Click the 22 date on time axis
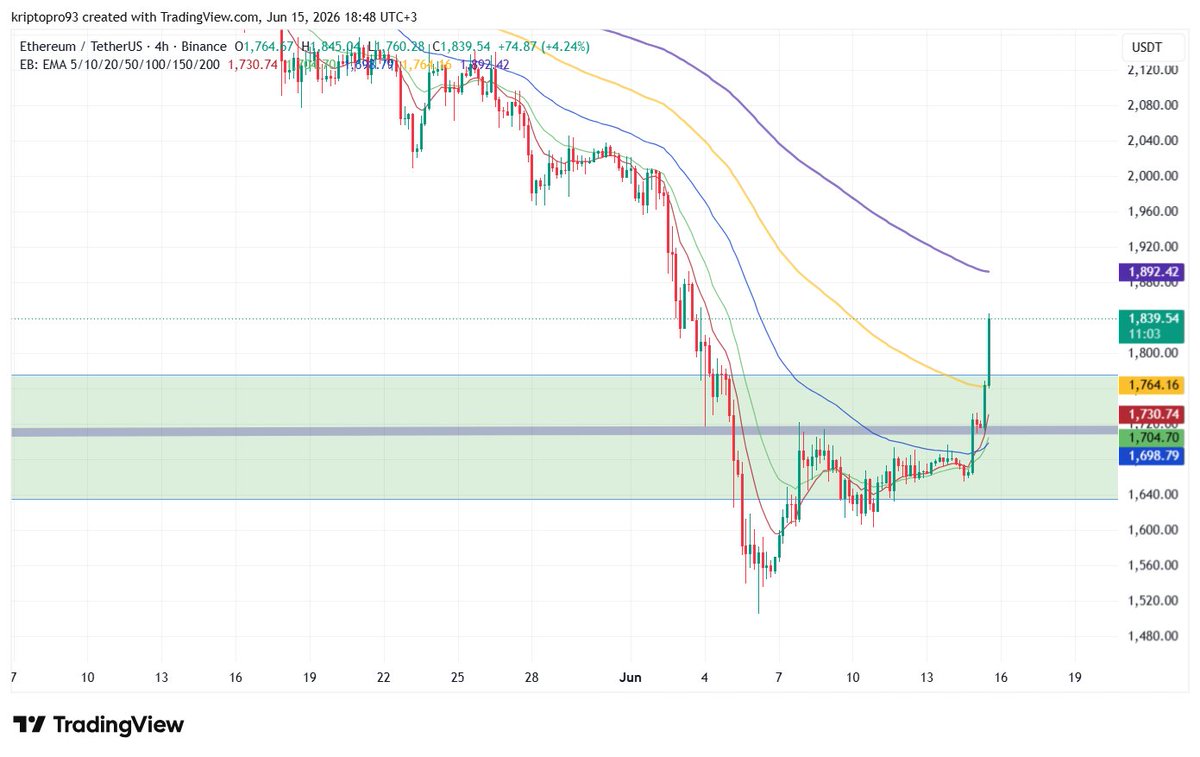This screenshot has width=1200, height=757. (384, 677)
